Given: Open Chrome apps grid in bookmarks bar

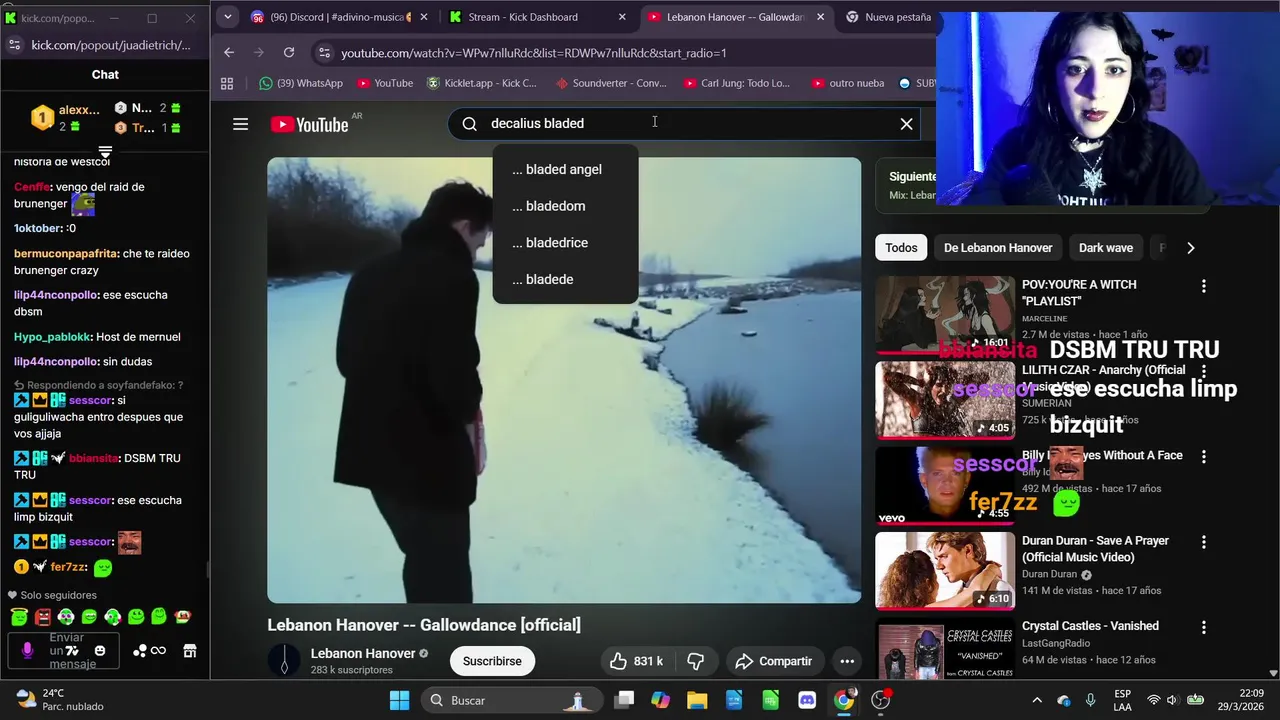Looking at the screenshot, I should click(x=227, y=83).
